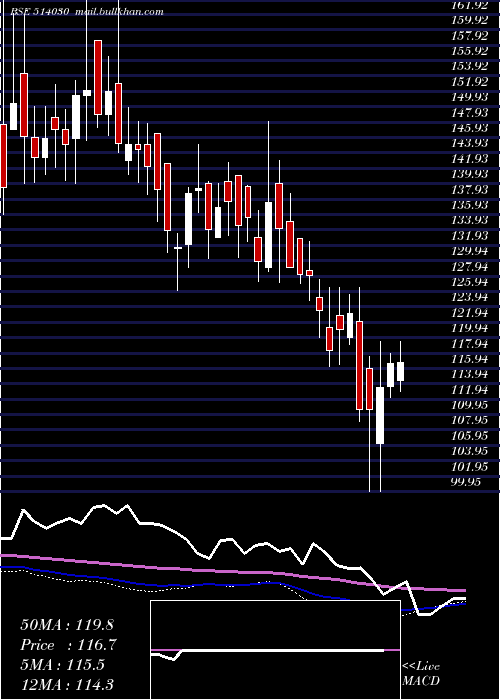Click the 109.95 price axis label
Screen dimensions: 500x700
click(x=469, y=405)
